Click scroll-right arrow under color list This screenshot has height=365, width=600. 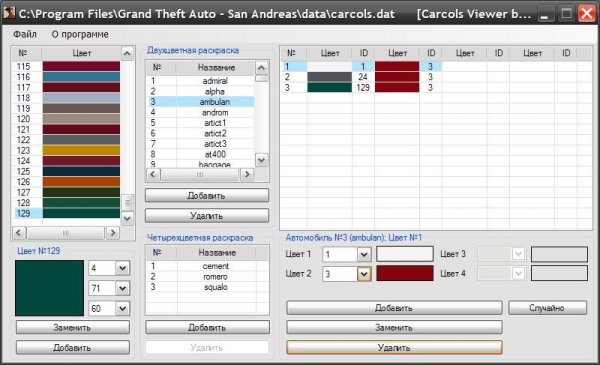point(112,232)
